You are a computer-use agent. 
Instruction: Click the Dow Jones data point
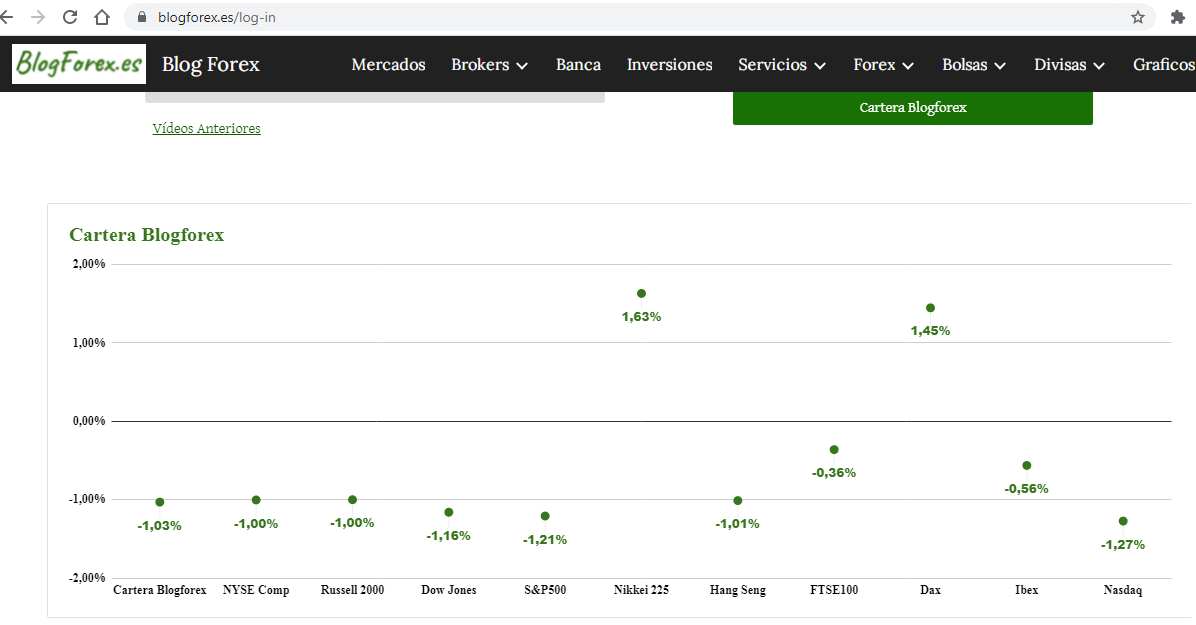[448, 512]
